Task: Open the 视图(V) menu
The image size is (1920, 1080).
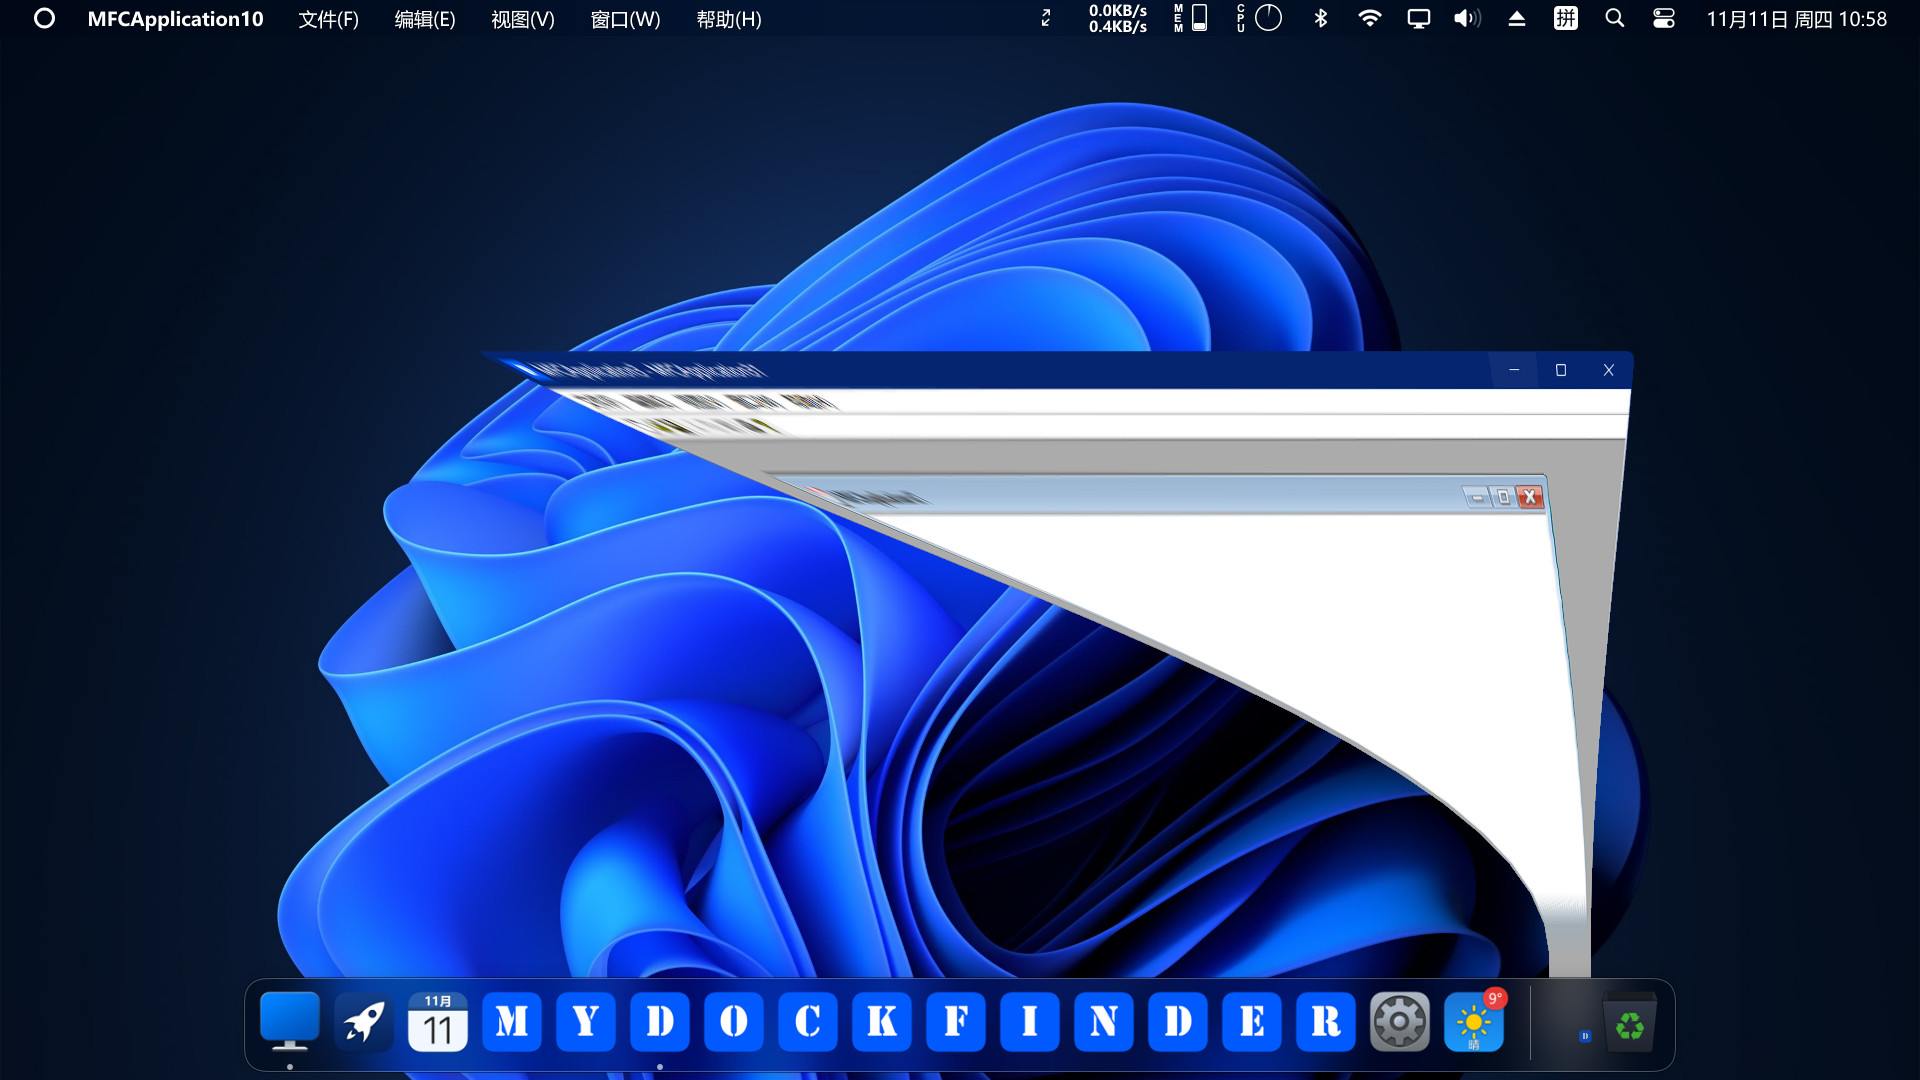Action: (522, 19)
